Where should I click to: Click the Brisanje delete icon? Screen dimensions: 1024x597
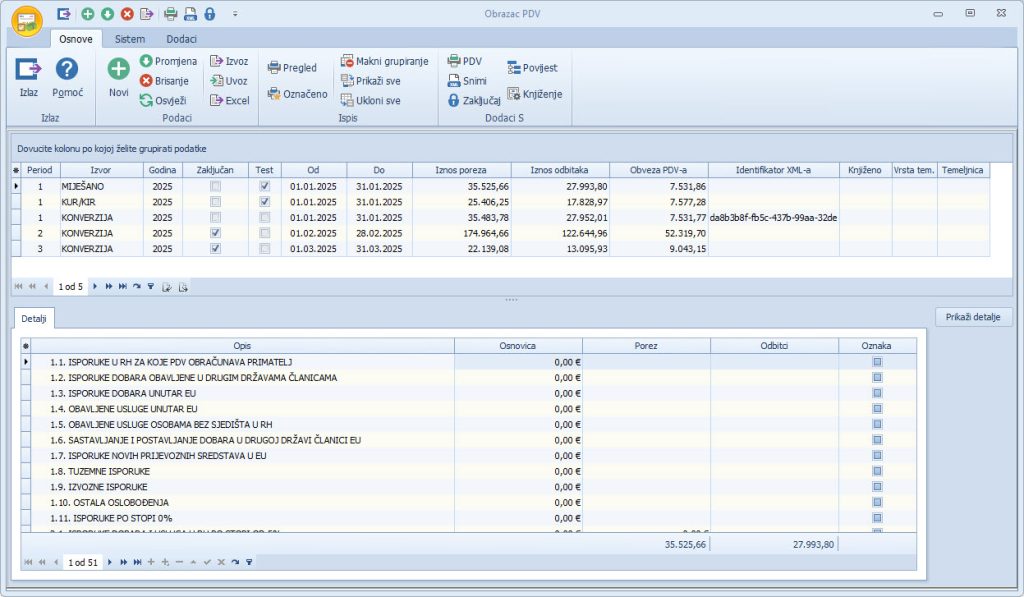[147, 81]
